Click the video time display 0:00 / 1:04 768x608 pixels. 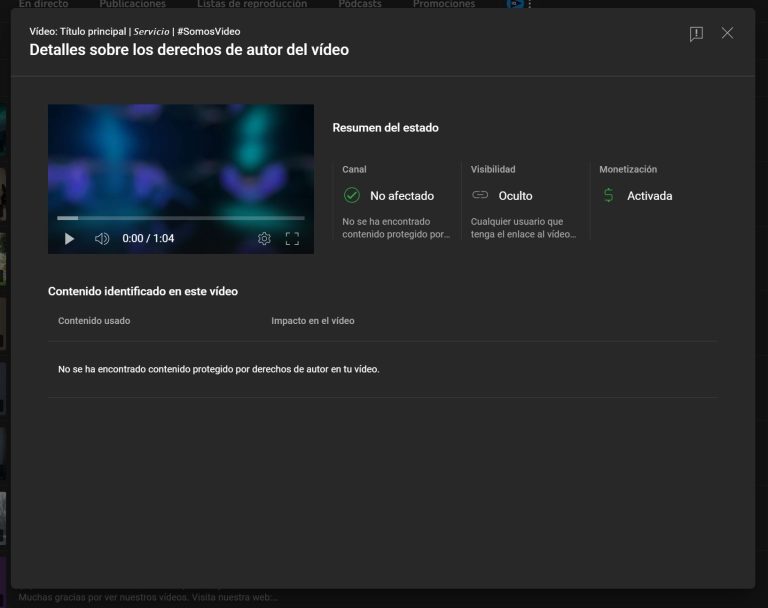coord(148,239)
